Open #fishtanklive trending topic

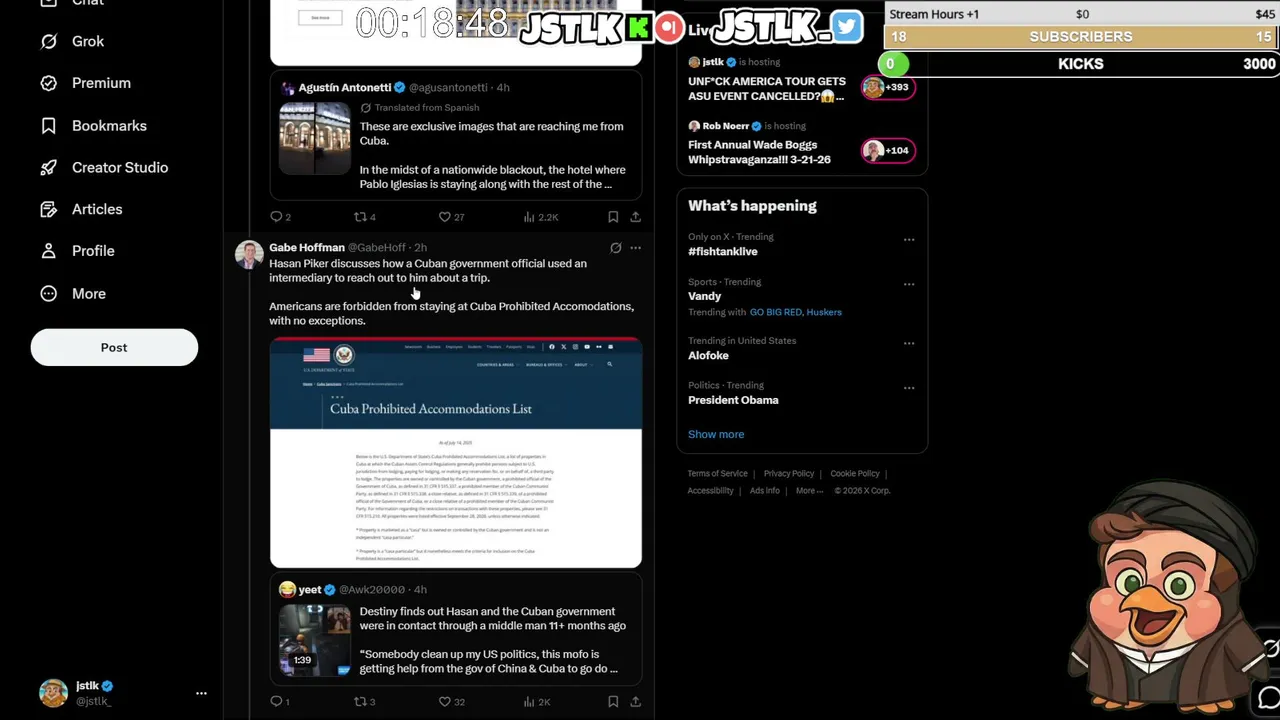click(723, 252)
